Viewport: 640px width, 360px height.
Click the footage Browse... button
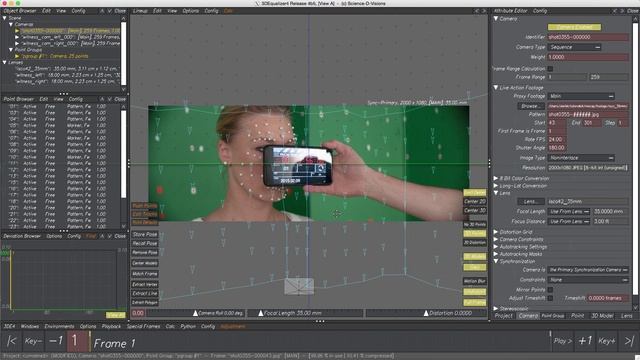point(531,106)
